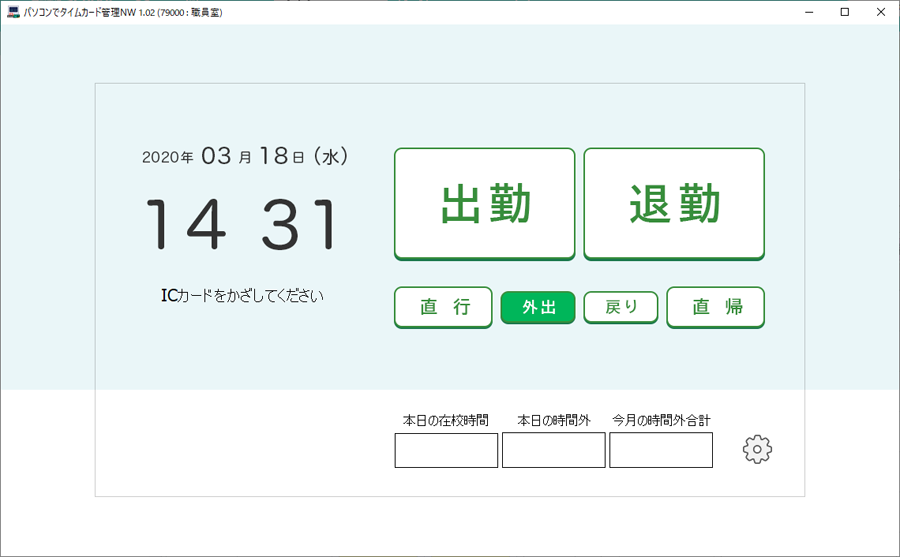Minimize the timecard window
The width and height of the screenshot is (900, 557).
pos(809,12)
